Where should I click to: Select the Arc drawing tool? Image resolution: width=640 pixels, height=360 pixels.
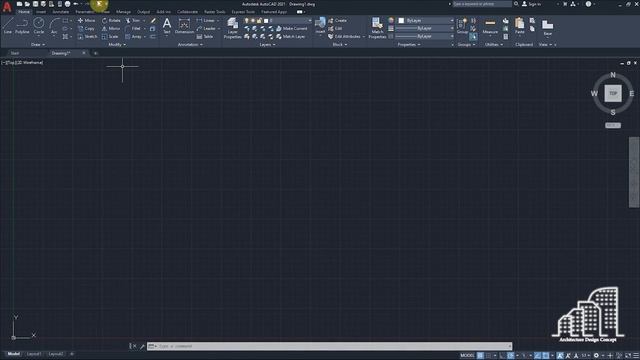(x=54, y=26)
